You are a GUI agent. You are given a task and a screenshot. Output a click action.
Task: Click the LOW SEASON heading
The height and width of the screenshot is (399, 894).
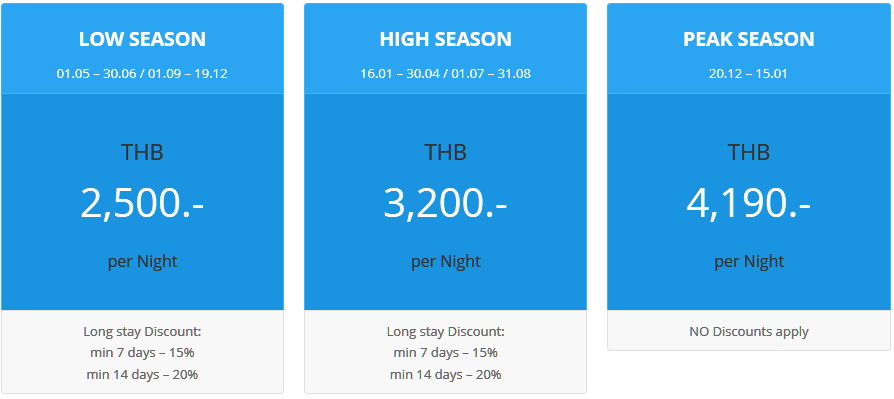pos(142,39)
